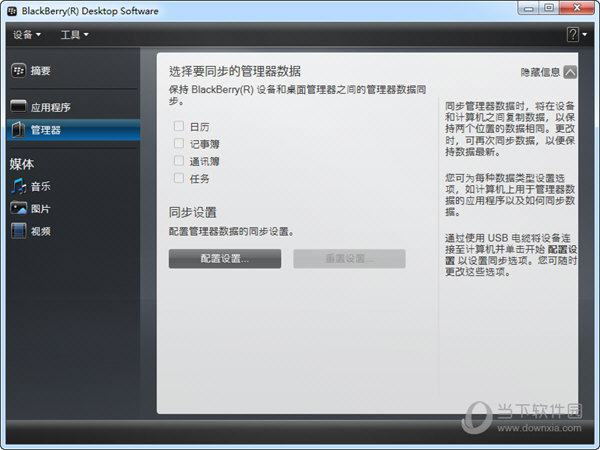Click the BlackBerry summary icon in sidebar
The height and width of the screenshot is (450, 600).
(18, 70)
